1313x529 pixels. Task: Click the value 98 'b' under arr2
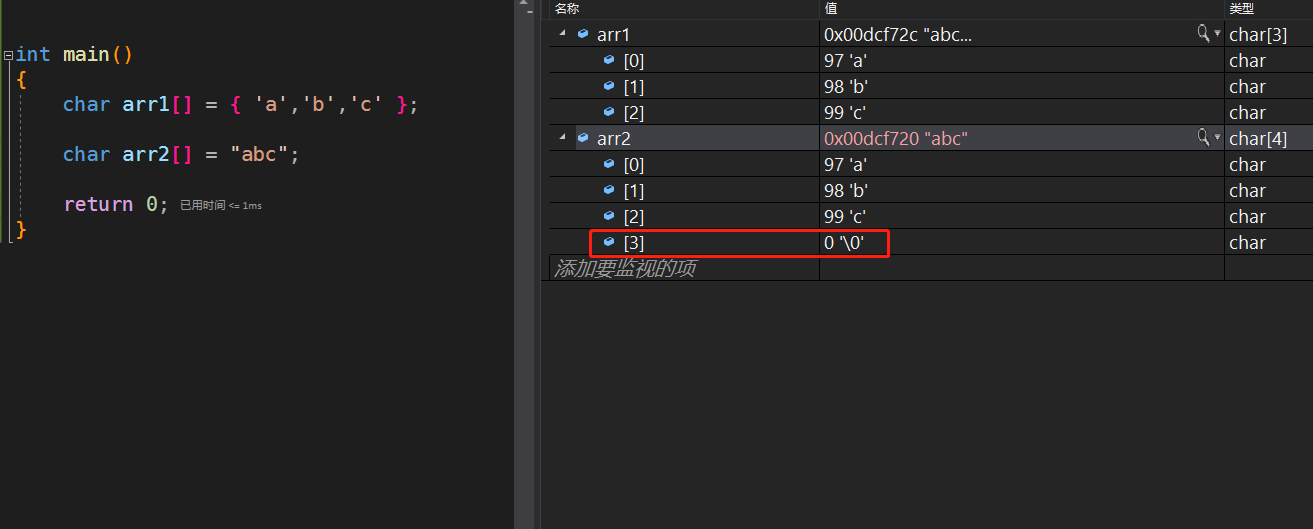click(846, 190)
